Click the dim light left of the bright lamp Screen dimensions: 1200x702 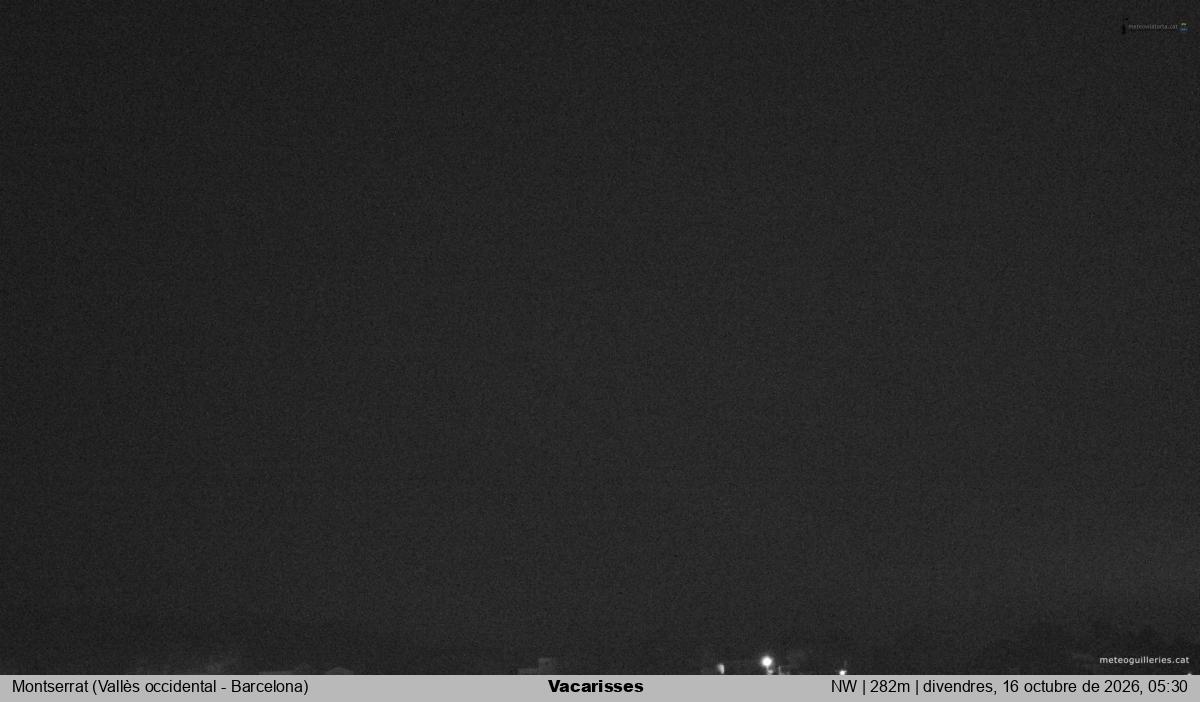[x=720, y=668]
